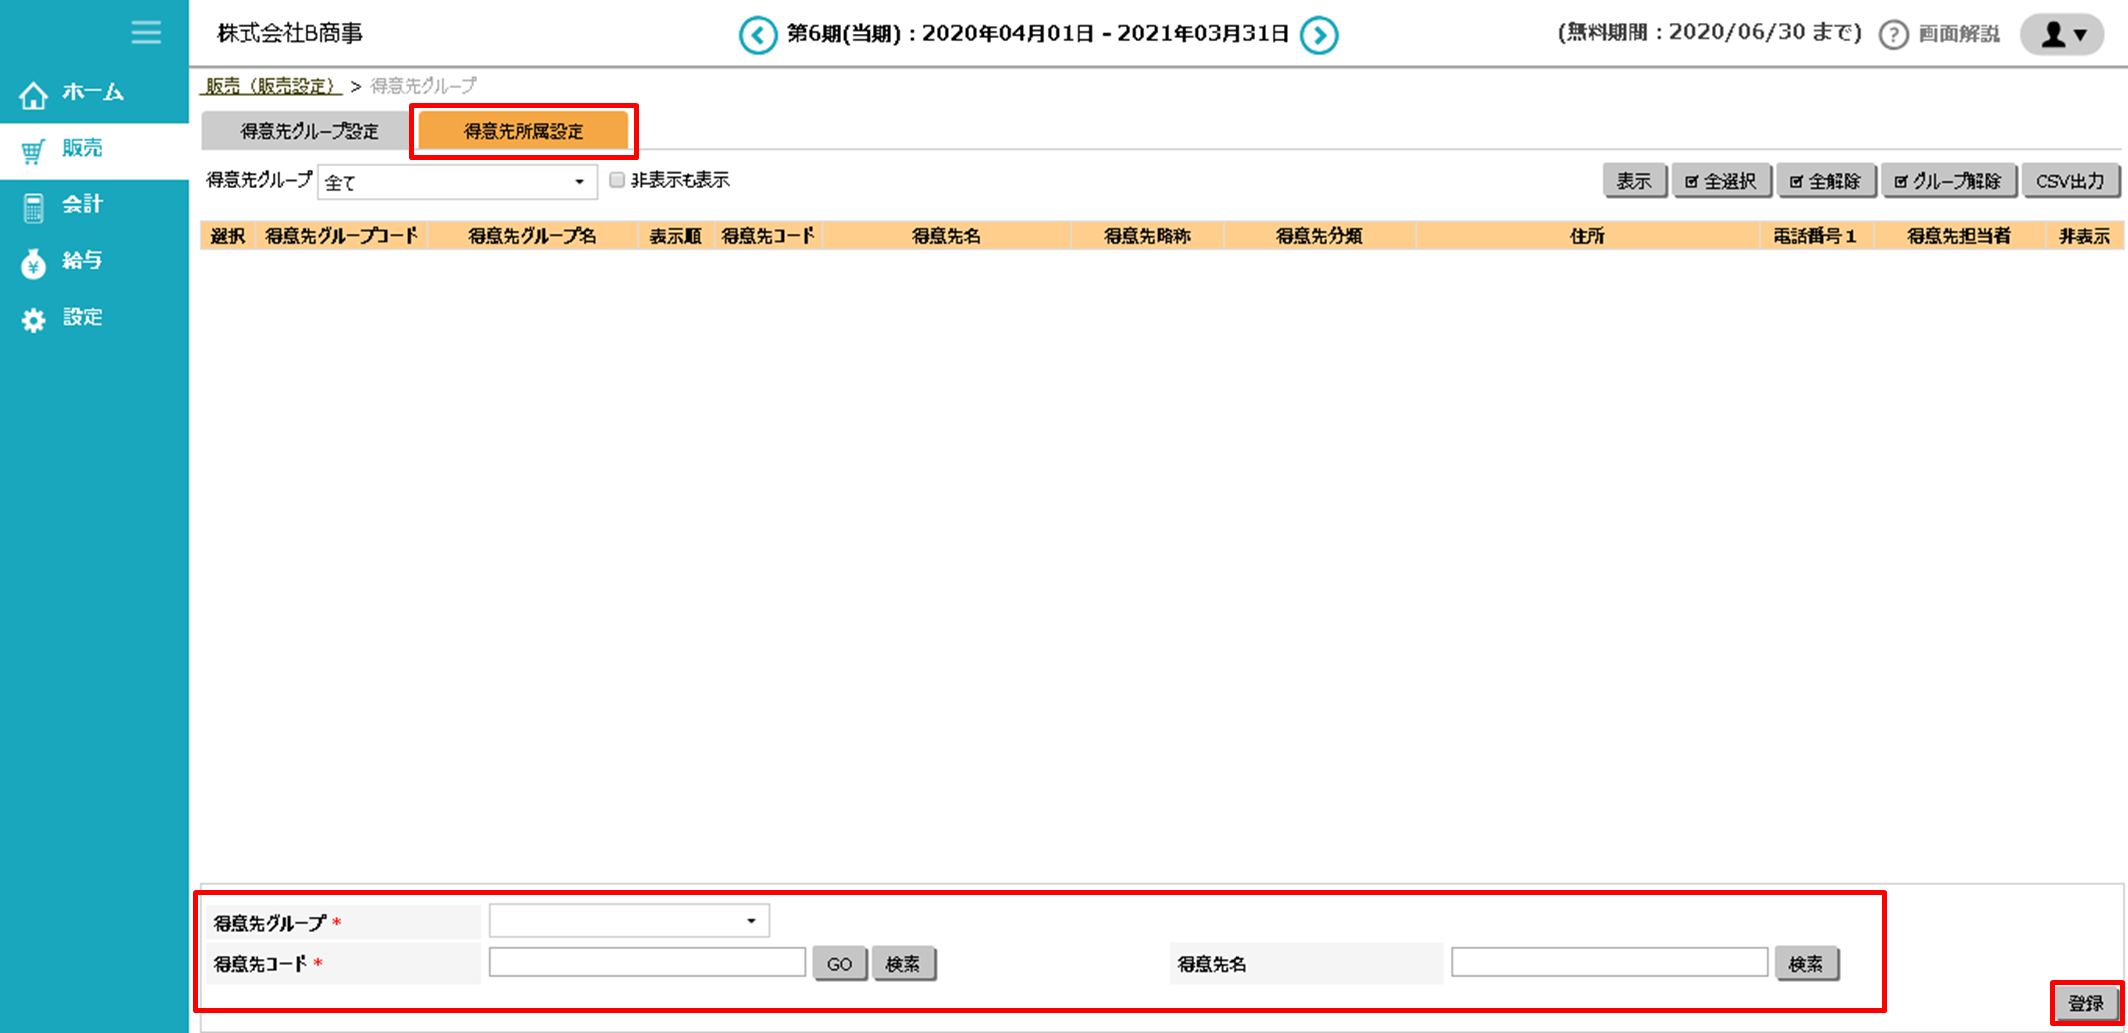This screenshot has height=1033, width=2128.
Task: Open the 画面解説 help icon
Action: (x=1893, y=33)
